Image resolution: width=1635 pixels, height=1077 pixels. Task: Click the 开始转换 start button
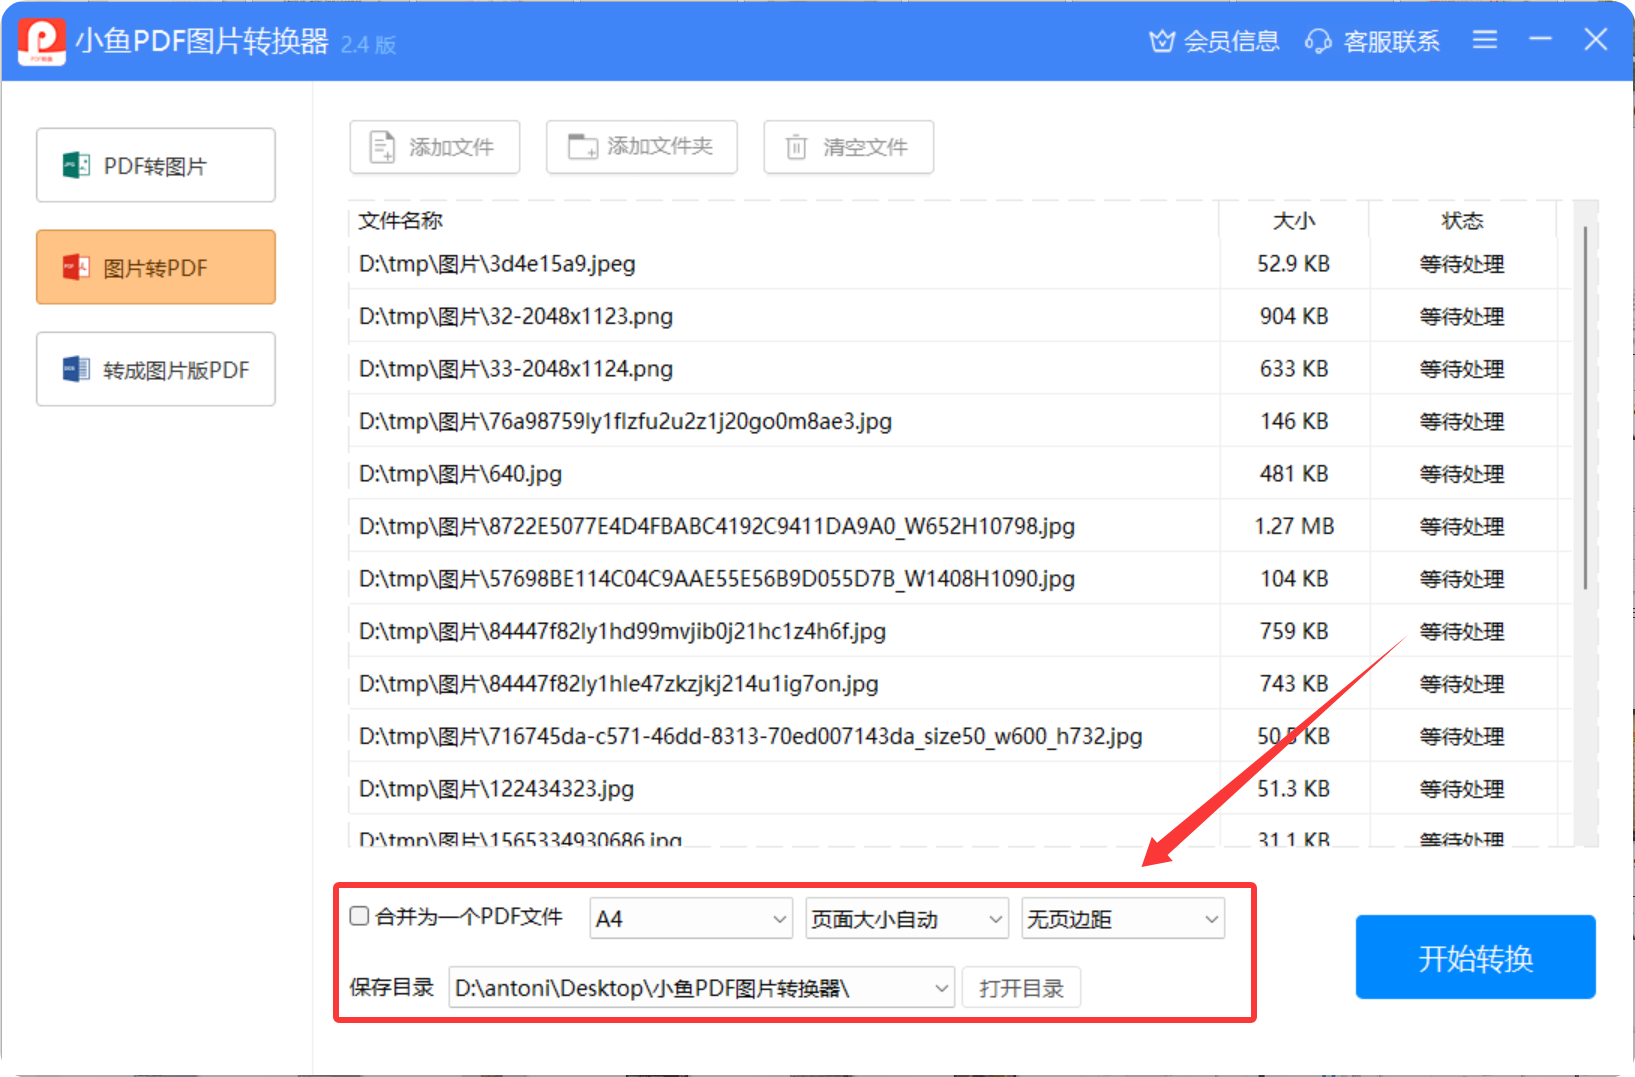click(1475, 957)
